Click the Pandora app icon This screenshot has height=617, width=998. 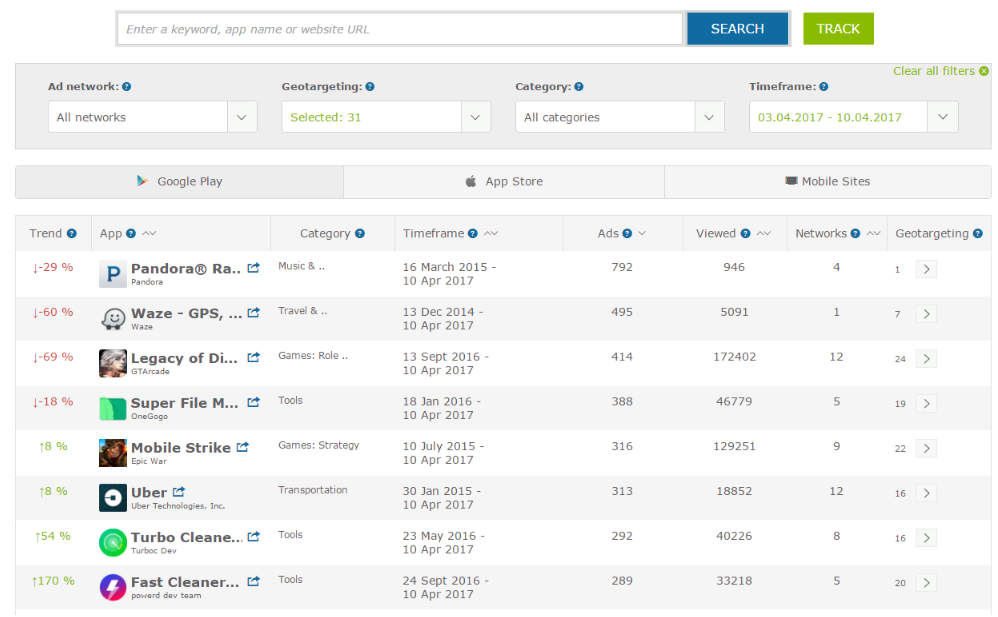pos(113,274)
